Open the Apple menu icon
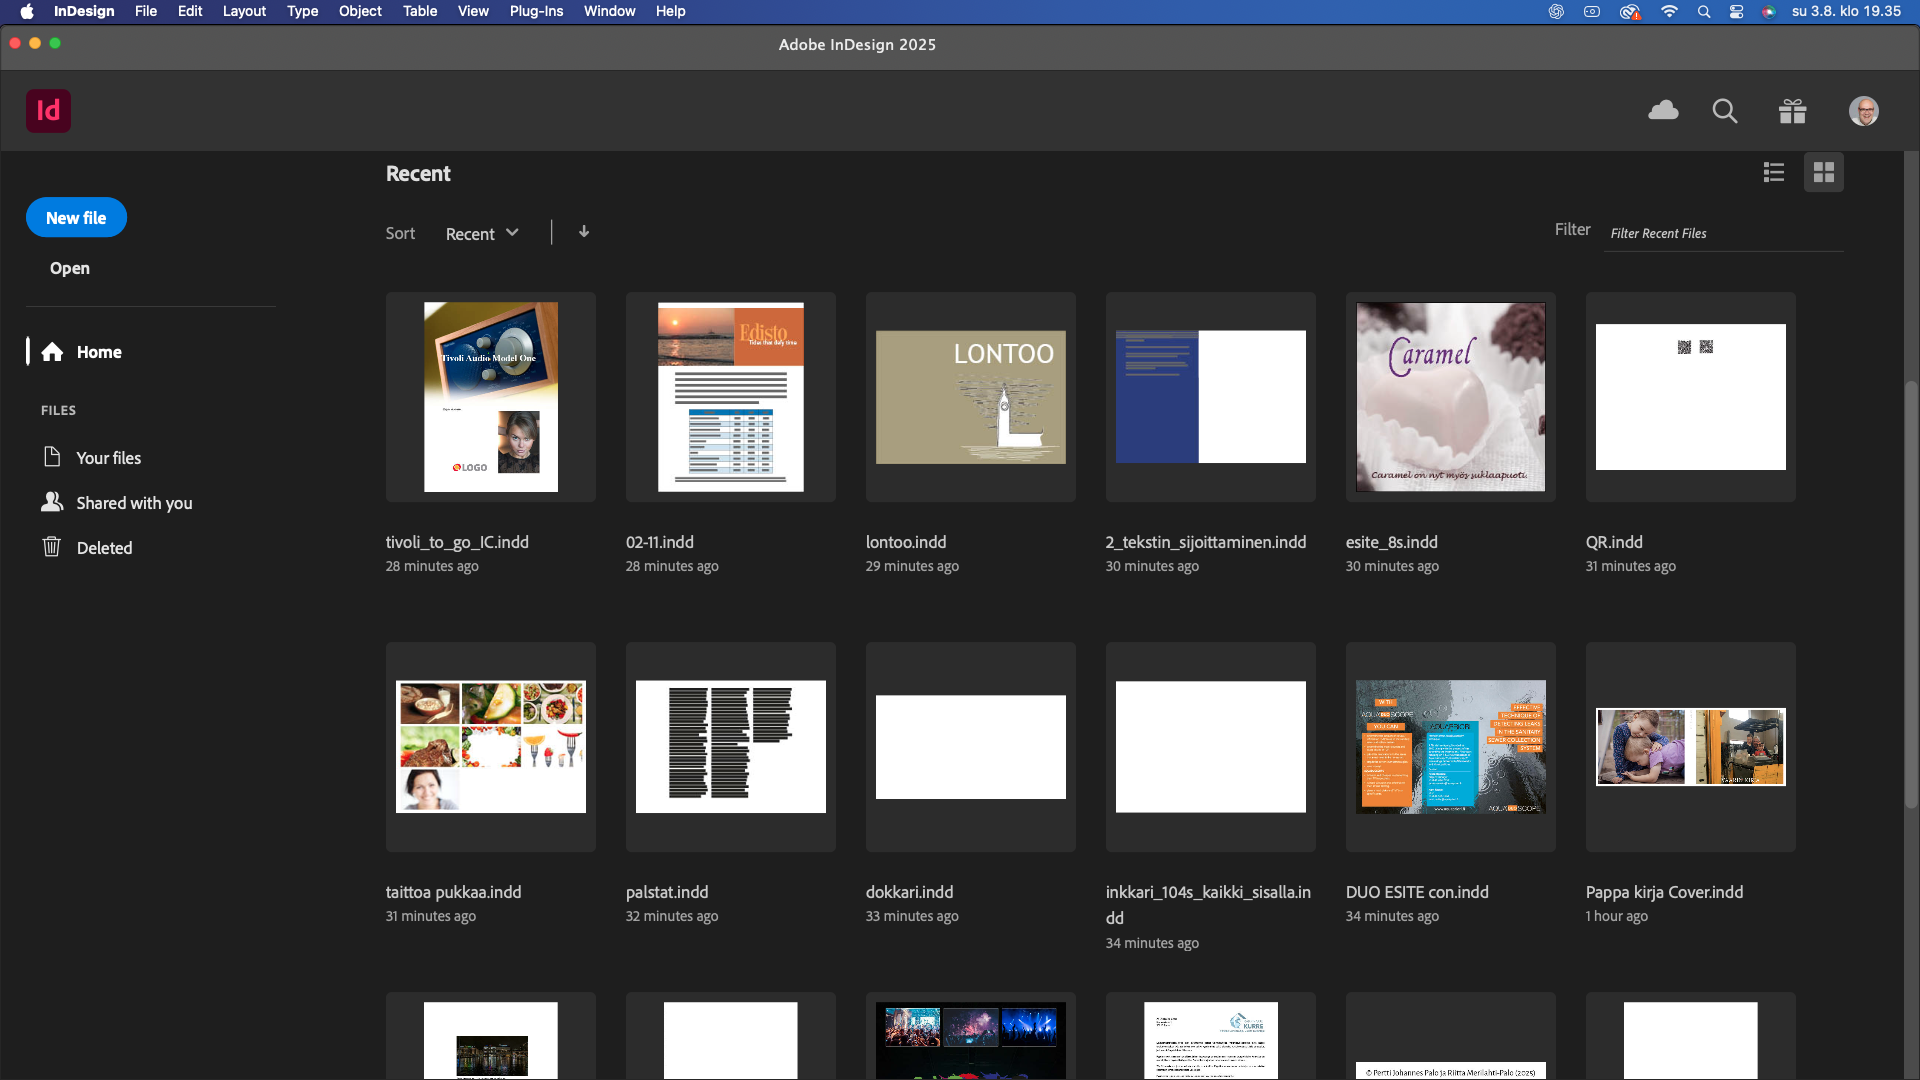The image size is (1920, 1080). pyautogui.click(x=27, y=11)
